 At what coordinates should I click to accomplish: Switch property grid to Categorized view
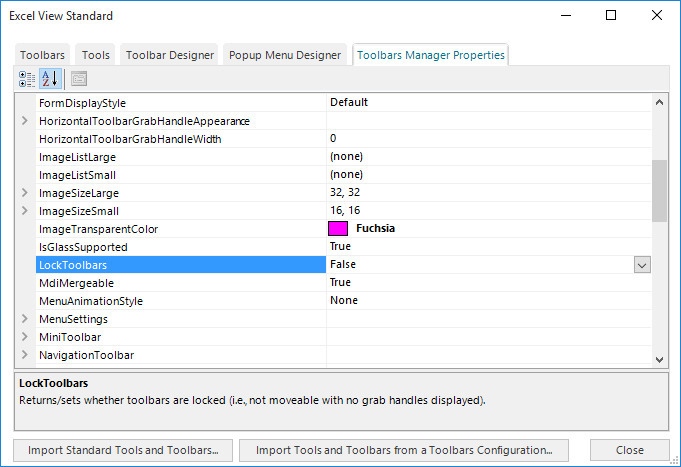[x=27, y=79]
